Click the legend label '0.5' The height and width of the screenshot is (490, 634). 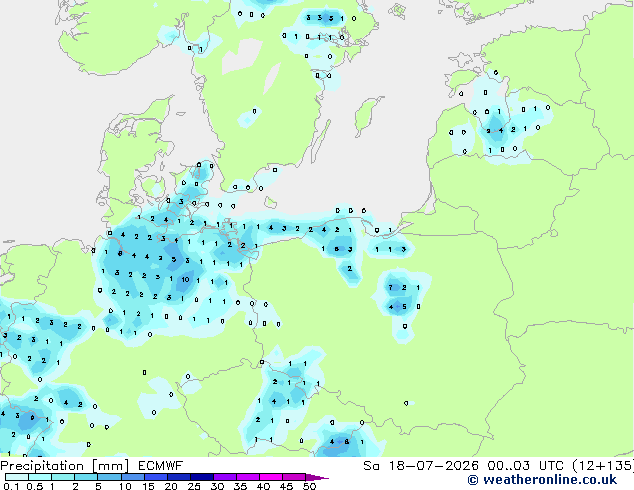[x=35, y=486]
